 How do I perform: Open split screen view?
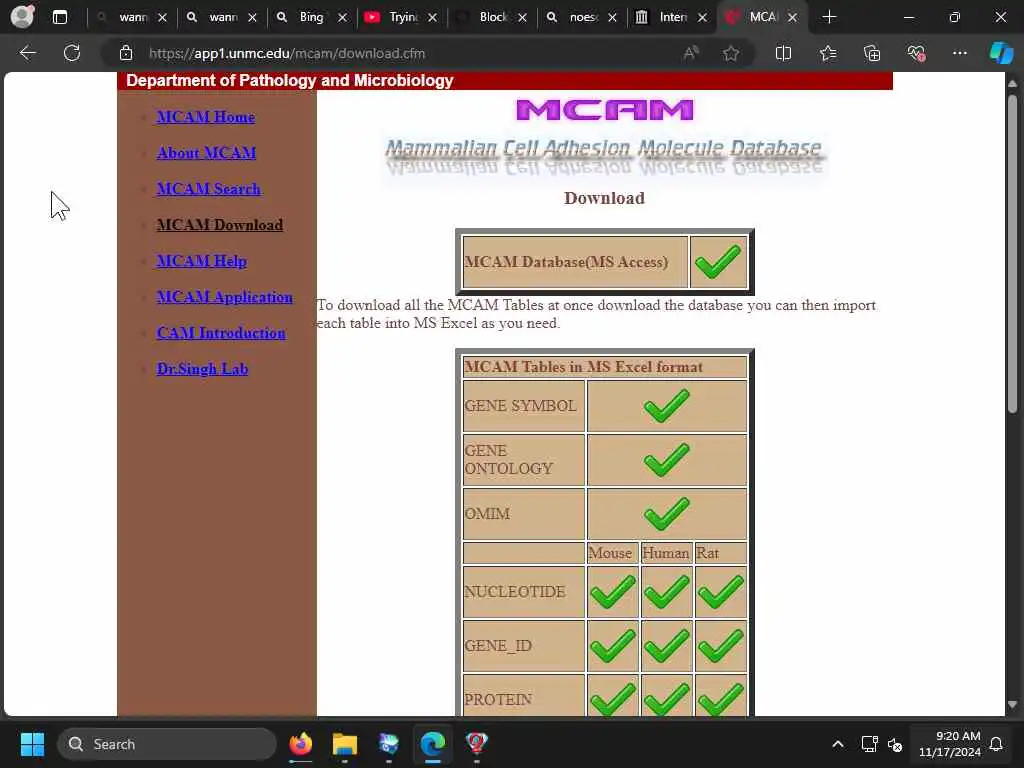[x=783, y=53]
